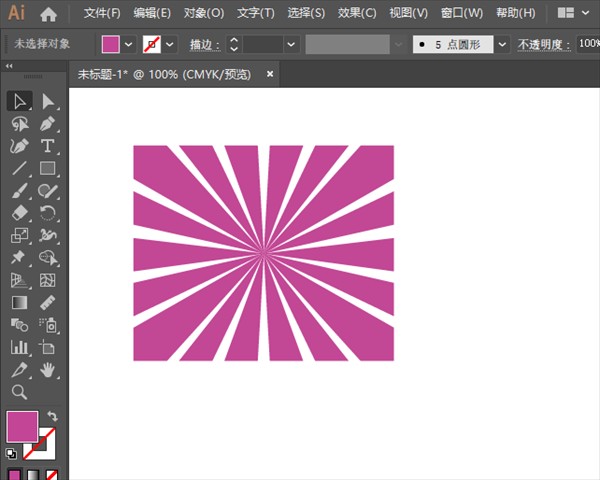Screen dimensions: 600x480
Task: Click the magenta fill swatch in toolbox
Action: (21, 426)
